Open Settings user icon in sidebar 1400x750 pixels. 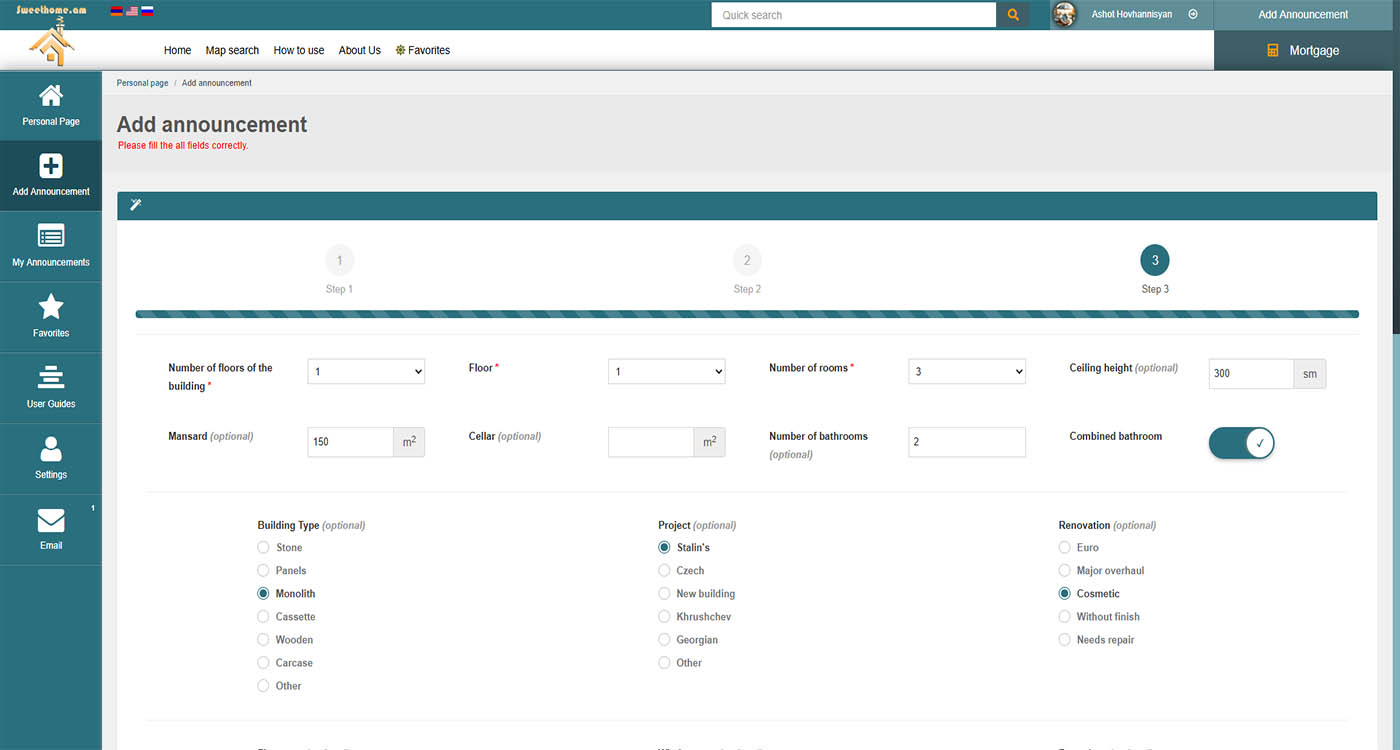pyautogui.click(x=51, y=449)
